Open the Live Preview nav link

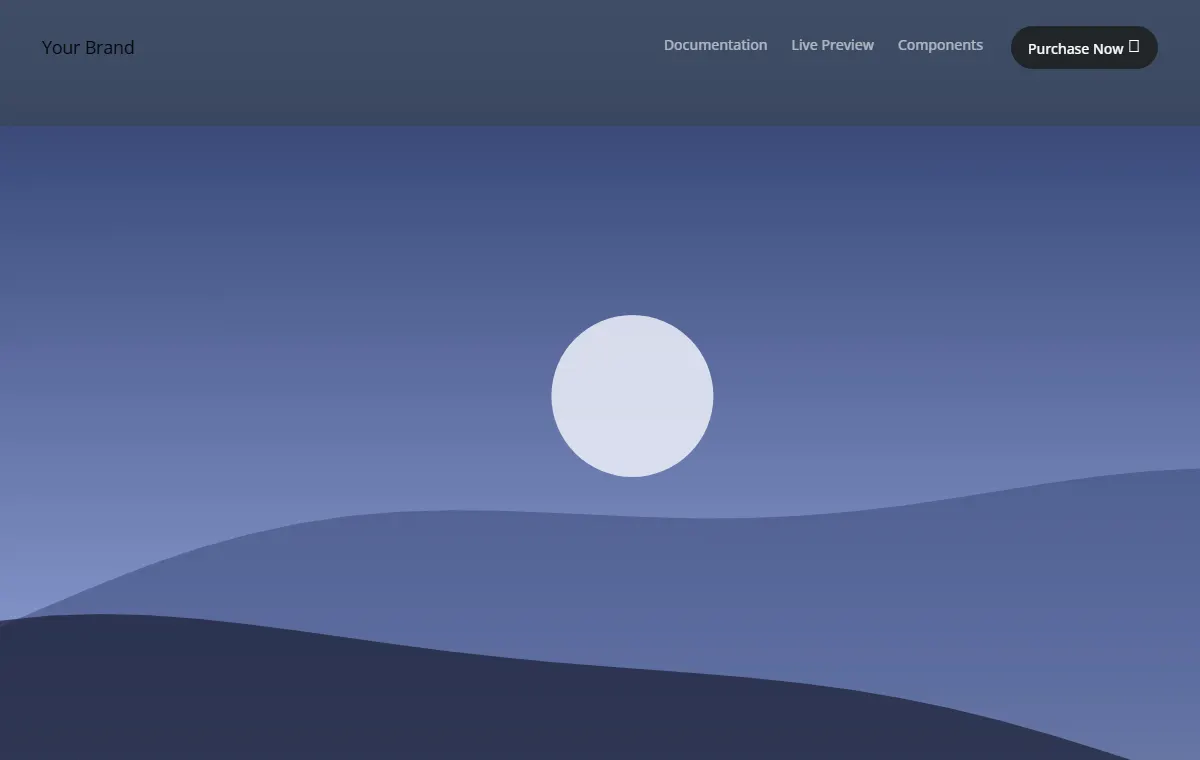833,45
